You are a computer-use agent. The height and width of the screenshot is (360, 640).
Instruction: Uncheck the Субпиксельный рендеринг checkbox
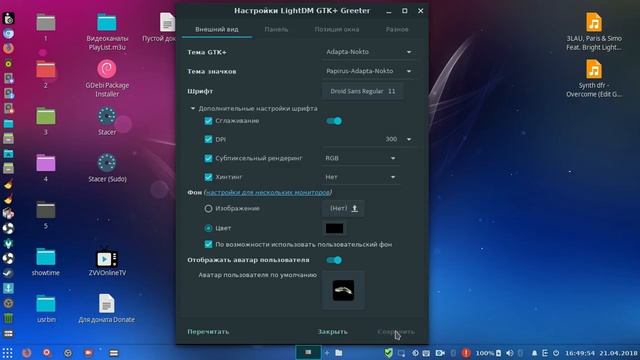[x=208, y=158]
